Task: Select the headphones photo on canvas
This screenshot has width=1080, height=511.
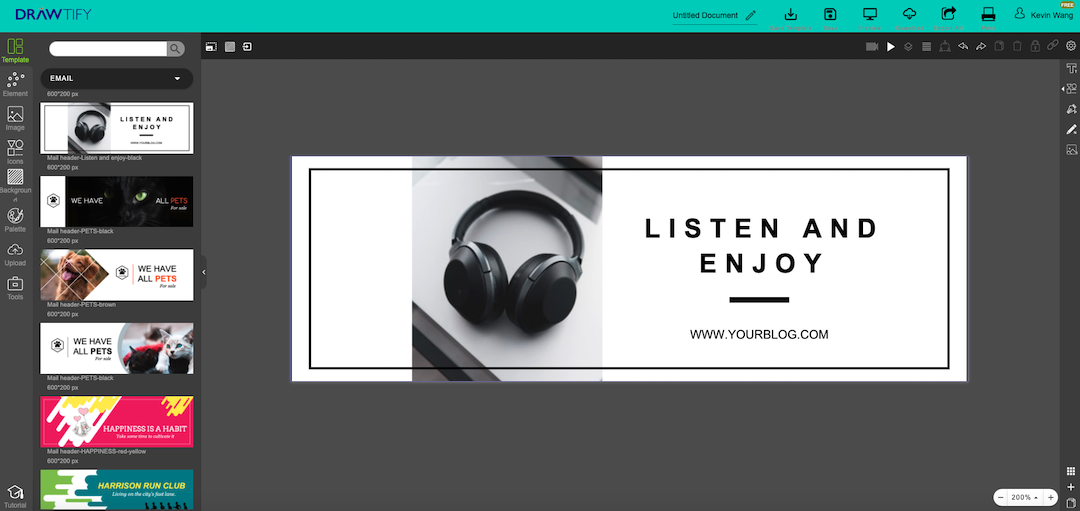Action: tap(507, 269)
